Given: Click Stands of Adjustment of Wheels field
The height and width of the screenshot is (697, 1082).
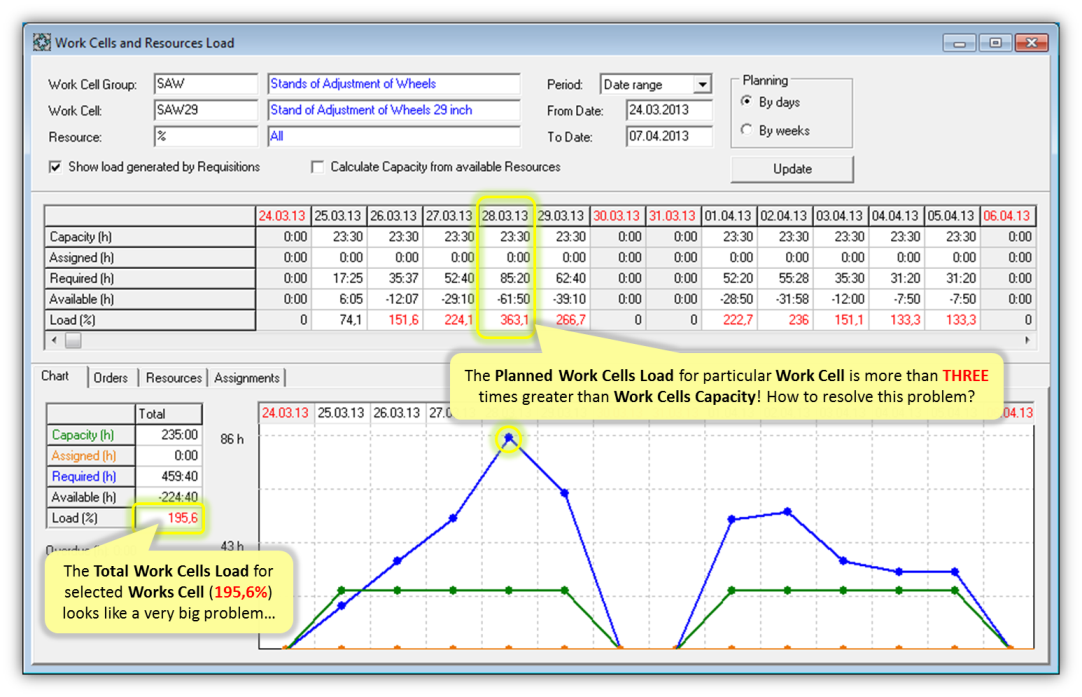Looking at the screenshot, I should [x=394, y=84].
